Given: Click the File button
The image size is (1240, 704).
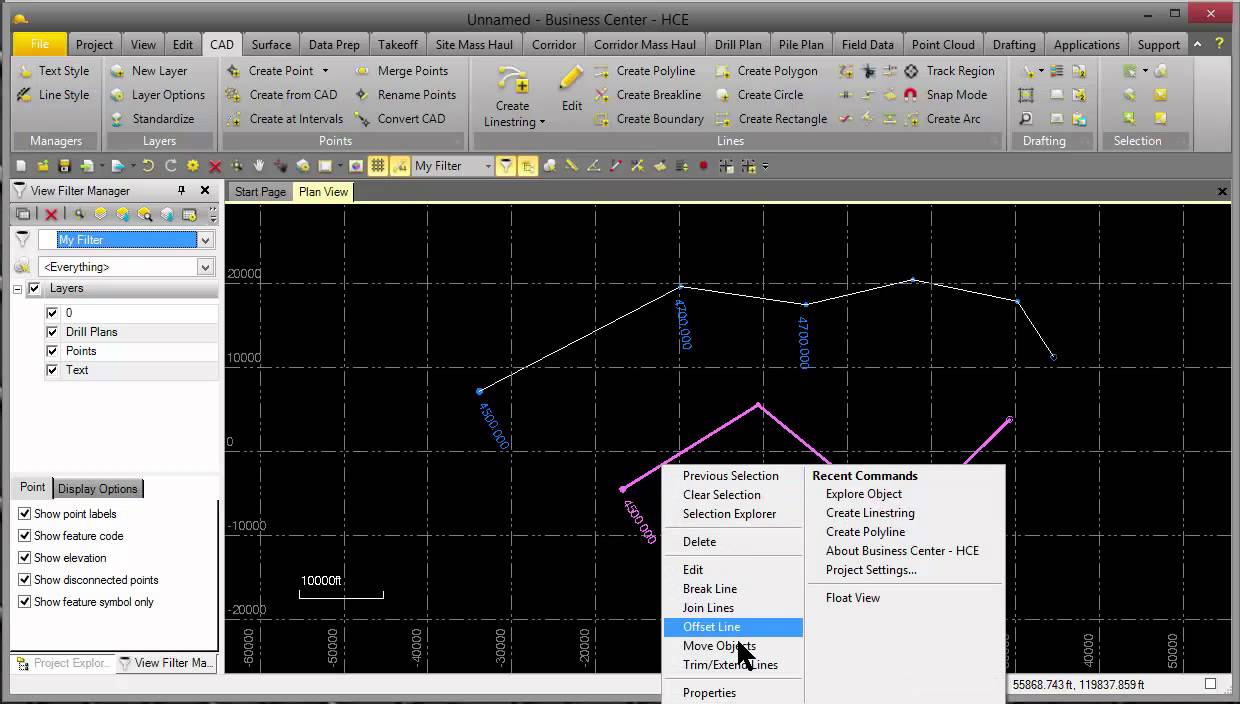Looking at the screenshot, I should tap(40, 44).
